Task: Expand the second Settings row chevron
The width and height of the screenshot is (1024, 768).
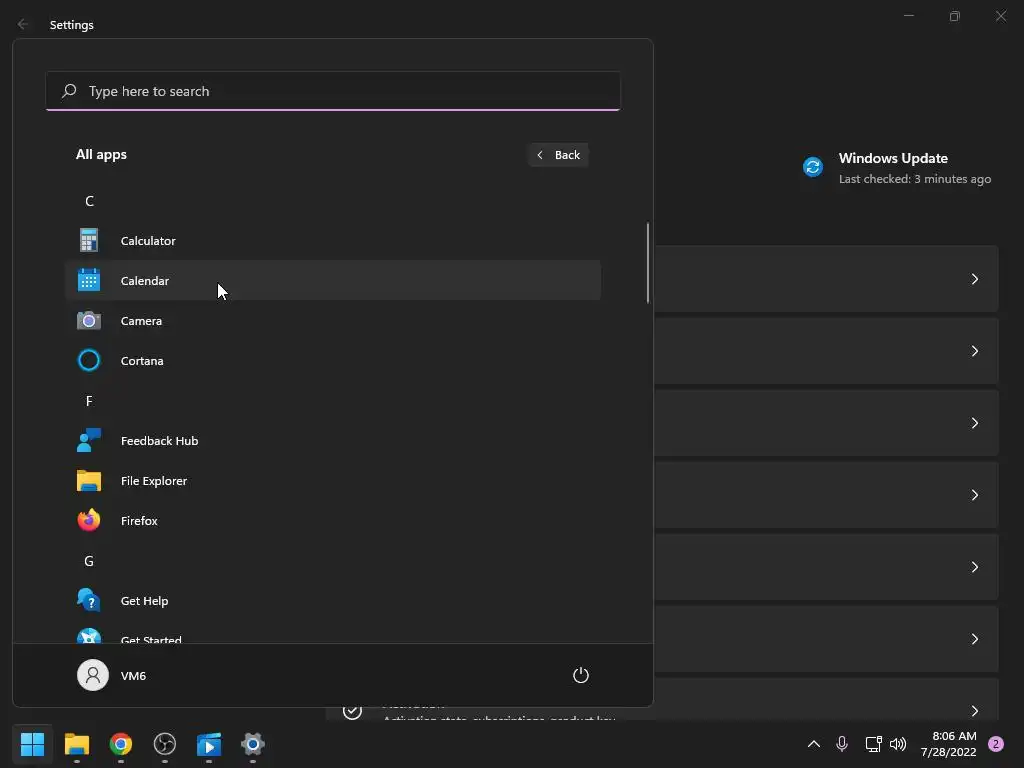Action: click(974, 351)
